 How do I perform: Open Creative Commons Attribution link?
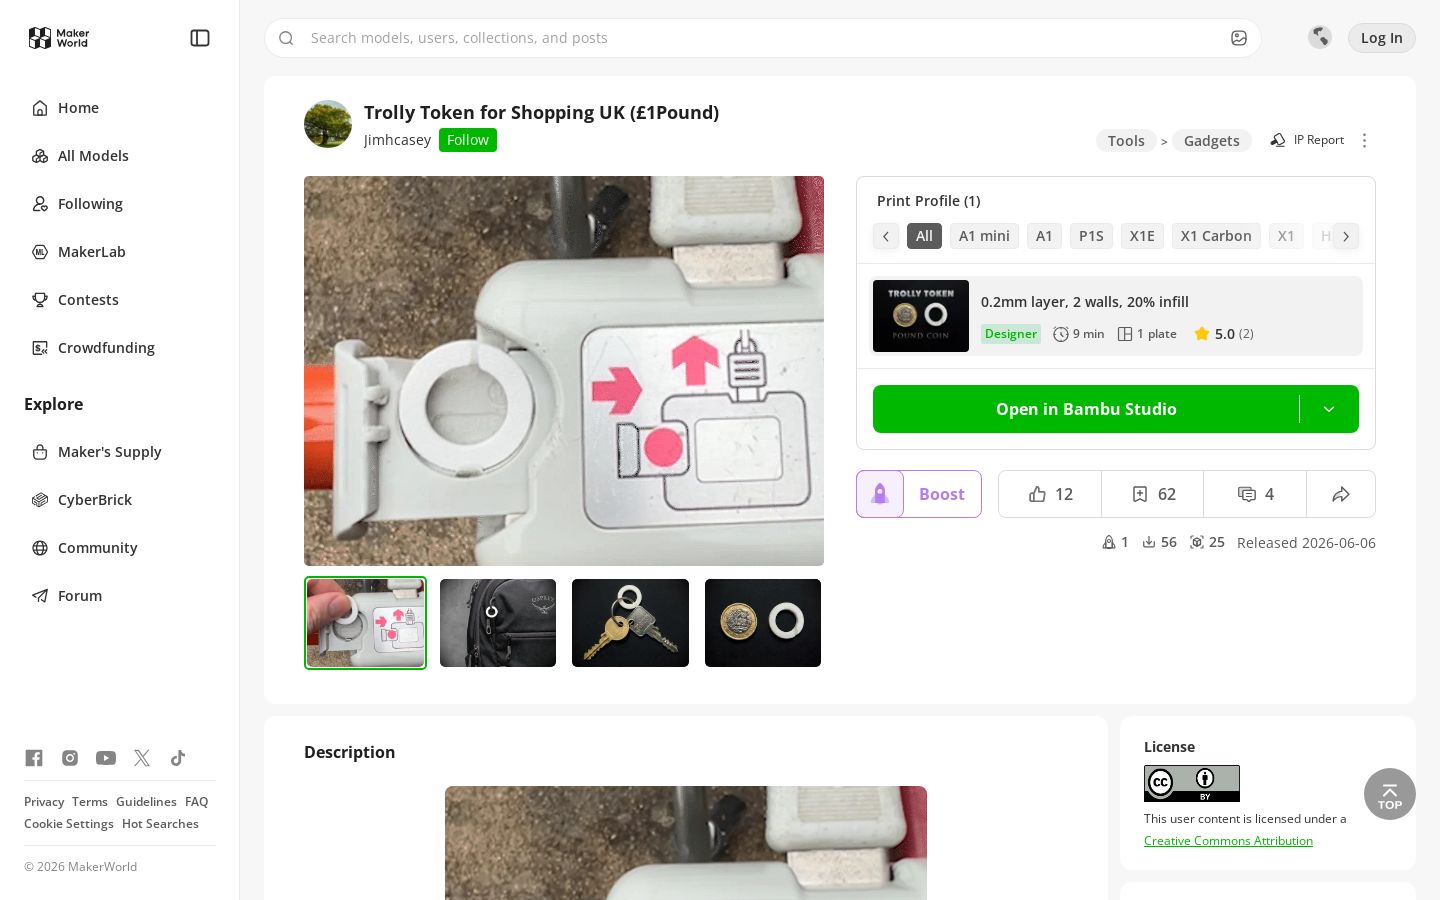[1228, 841]
